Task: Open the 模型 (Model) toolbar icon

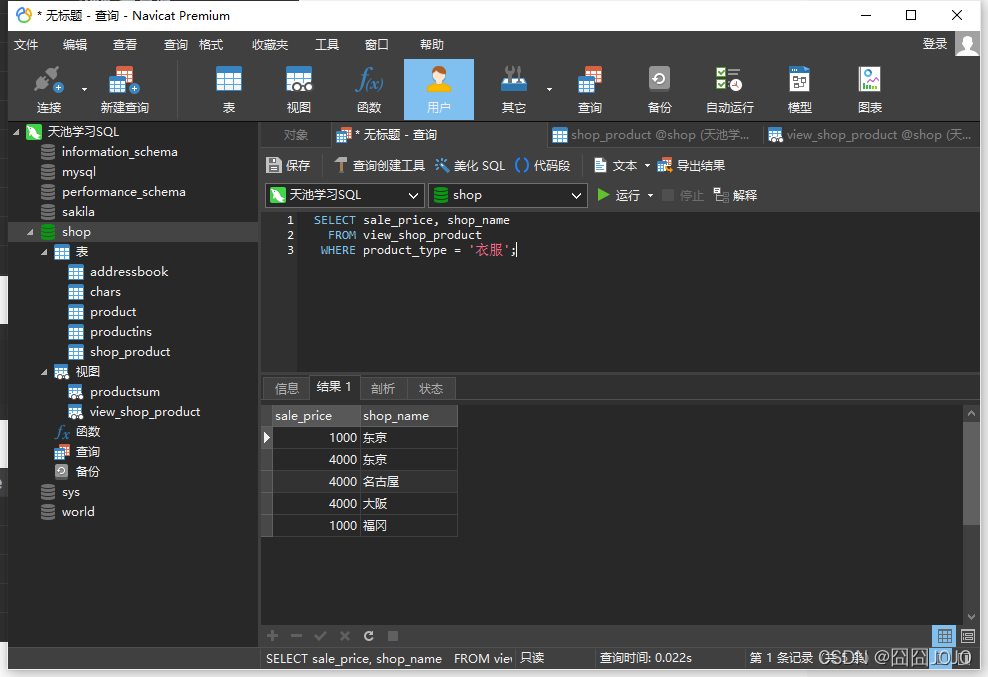Action: [x=800, y=90]
